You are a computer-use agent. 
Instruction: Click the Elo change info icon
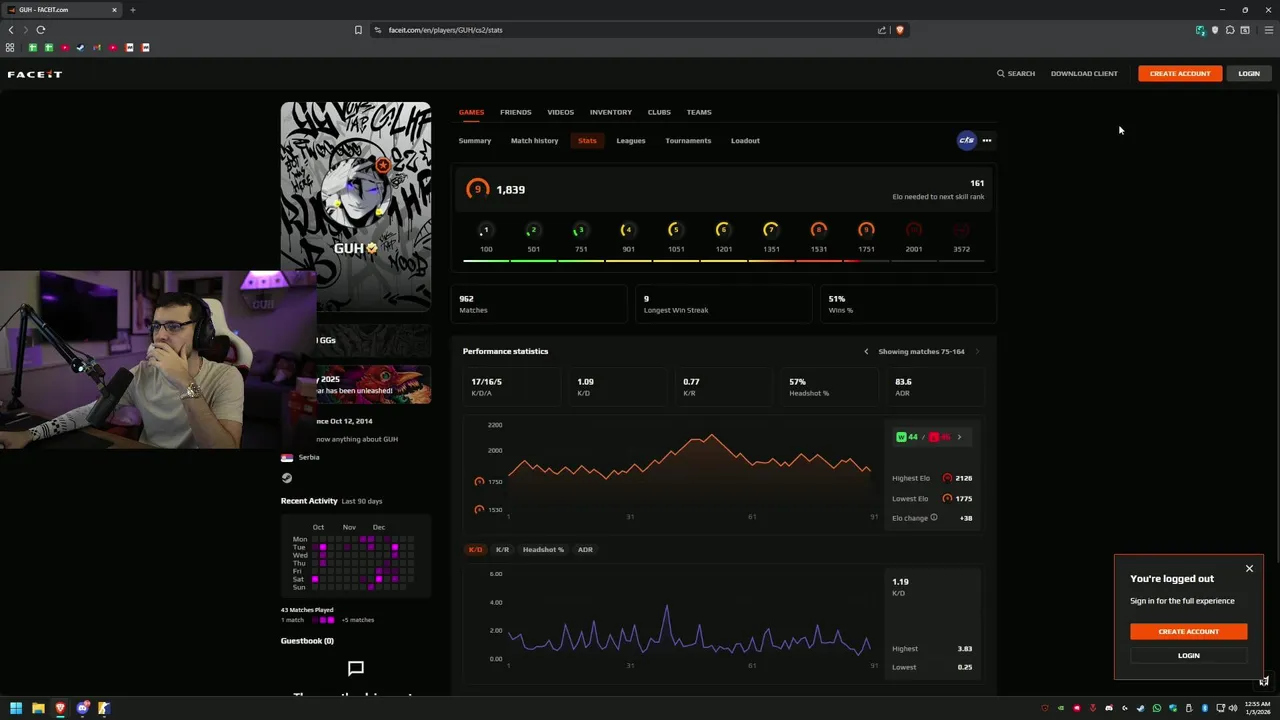pyautogui.click(x=934, y=518)
